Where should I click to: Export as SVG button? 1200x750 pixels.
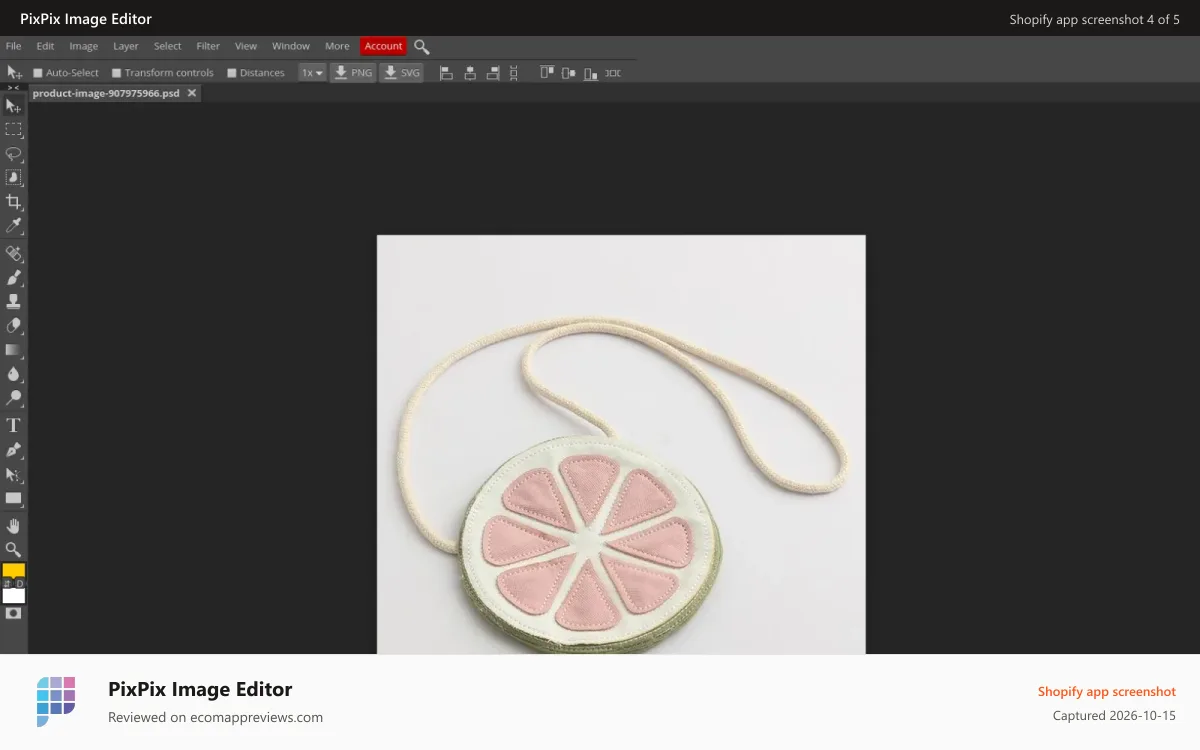point(401,73)
